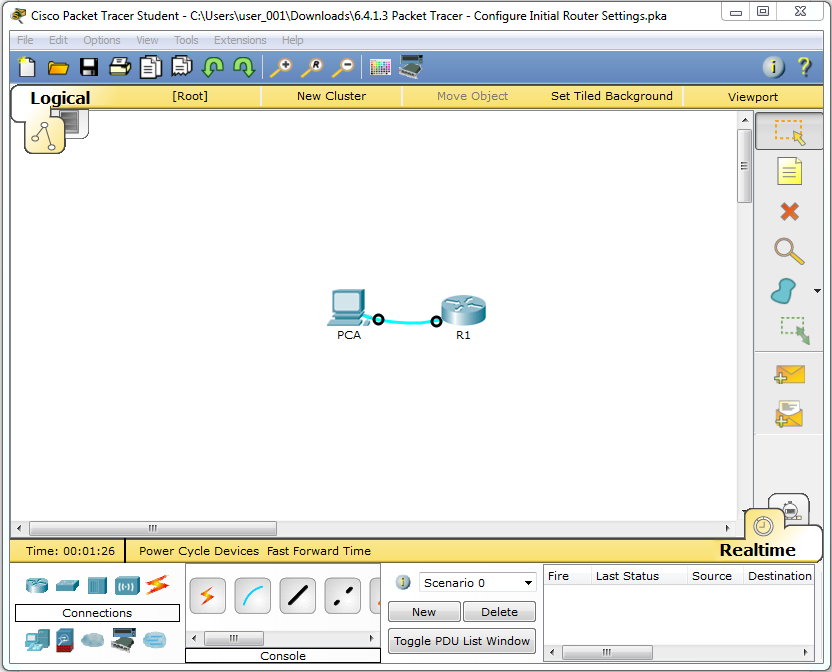
Task: Click the Delete scenario button
Action: pos(499,611)
